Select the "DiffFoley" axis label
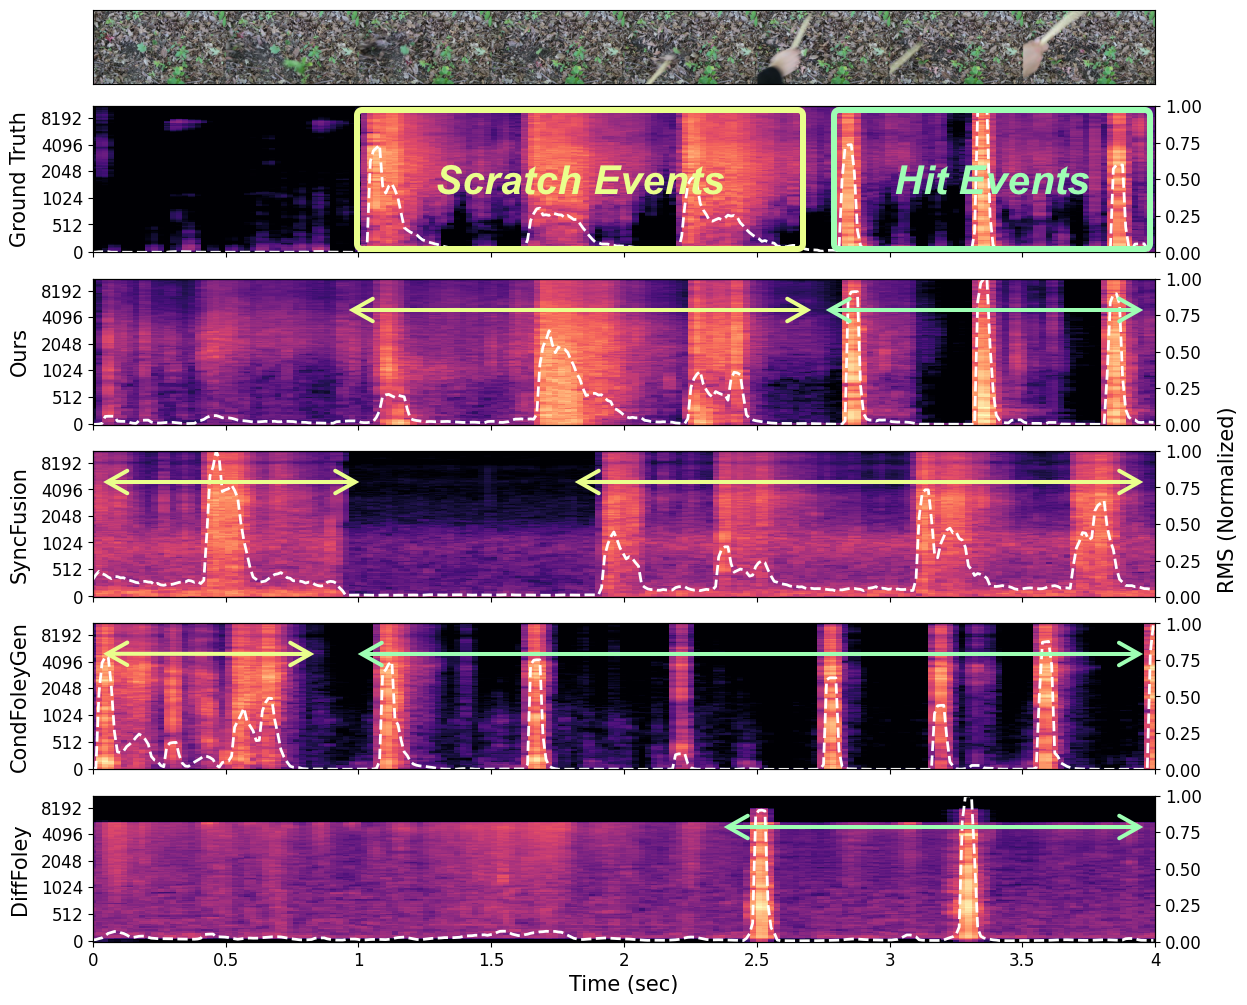The image size is (1247, 1005). click(x=18, y=870)
